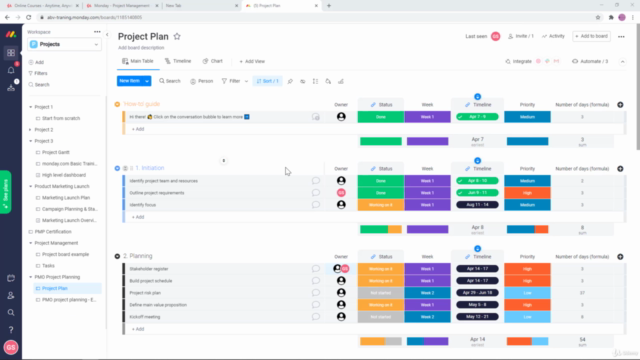Open Automate / 3
The image size is (640, 360).
pyautogui.click(x=590, y=61)
